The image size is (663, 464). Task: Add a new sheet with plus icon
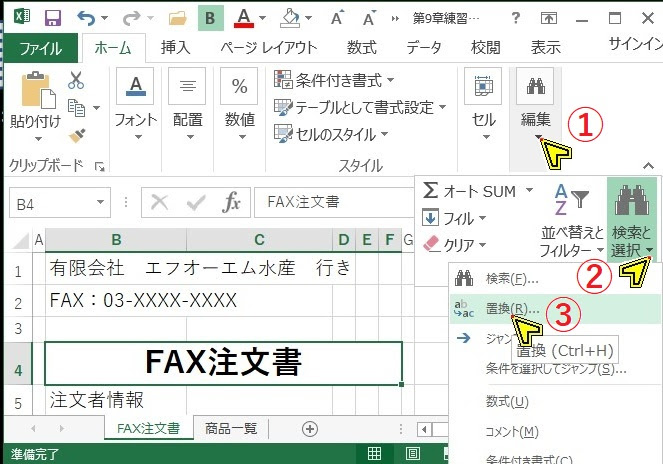310,429
